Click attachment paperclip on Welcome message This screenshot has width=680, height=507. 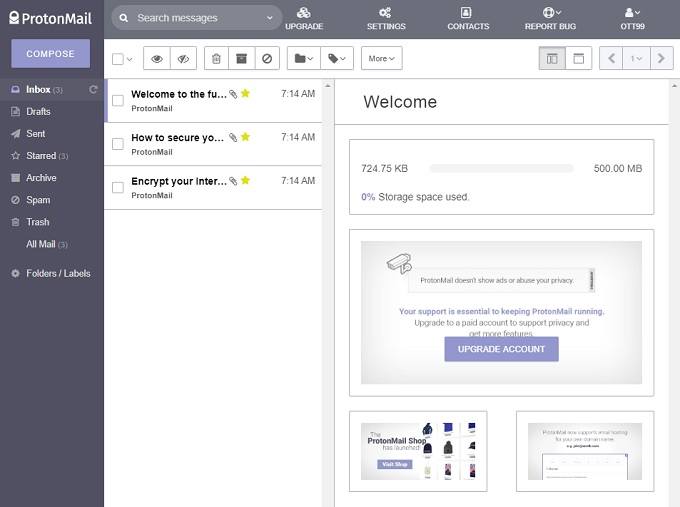click(233, 94)
